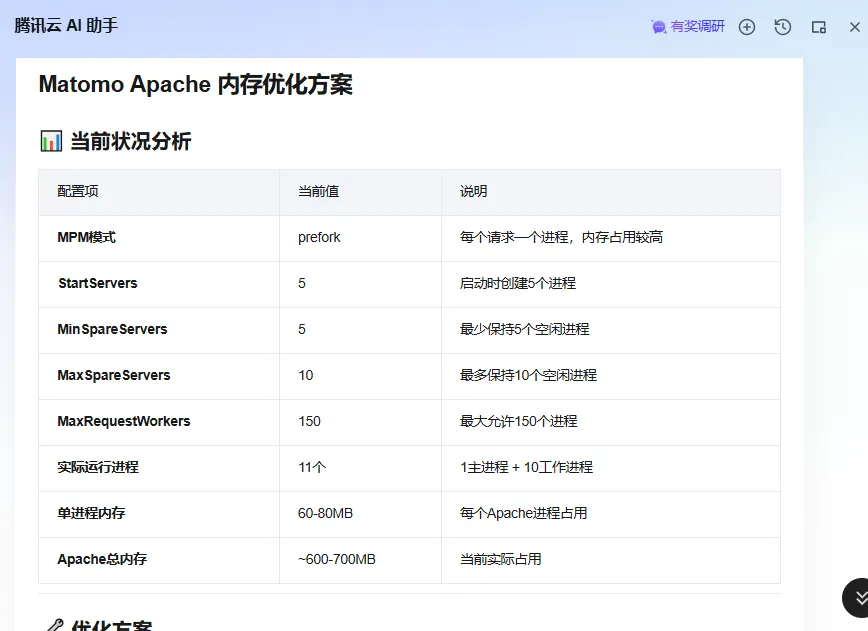Click the 说明 column header
868x631 pixels.
tap(473, 192)
